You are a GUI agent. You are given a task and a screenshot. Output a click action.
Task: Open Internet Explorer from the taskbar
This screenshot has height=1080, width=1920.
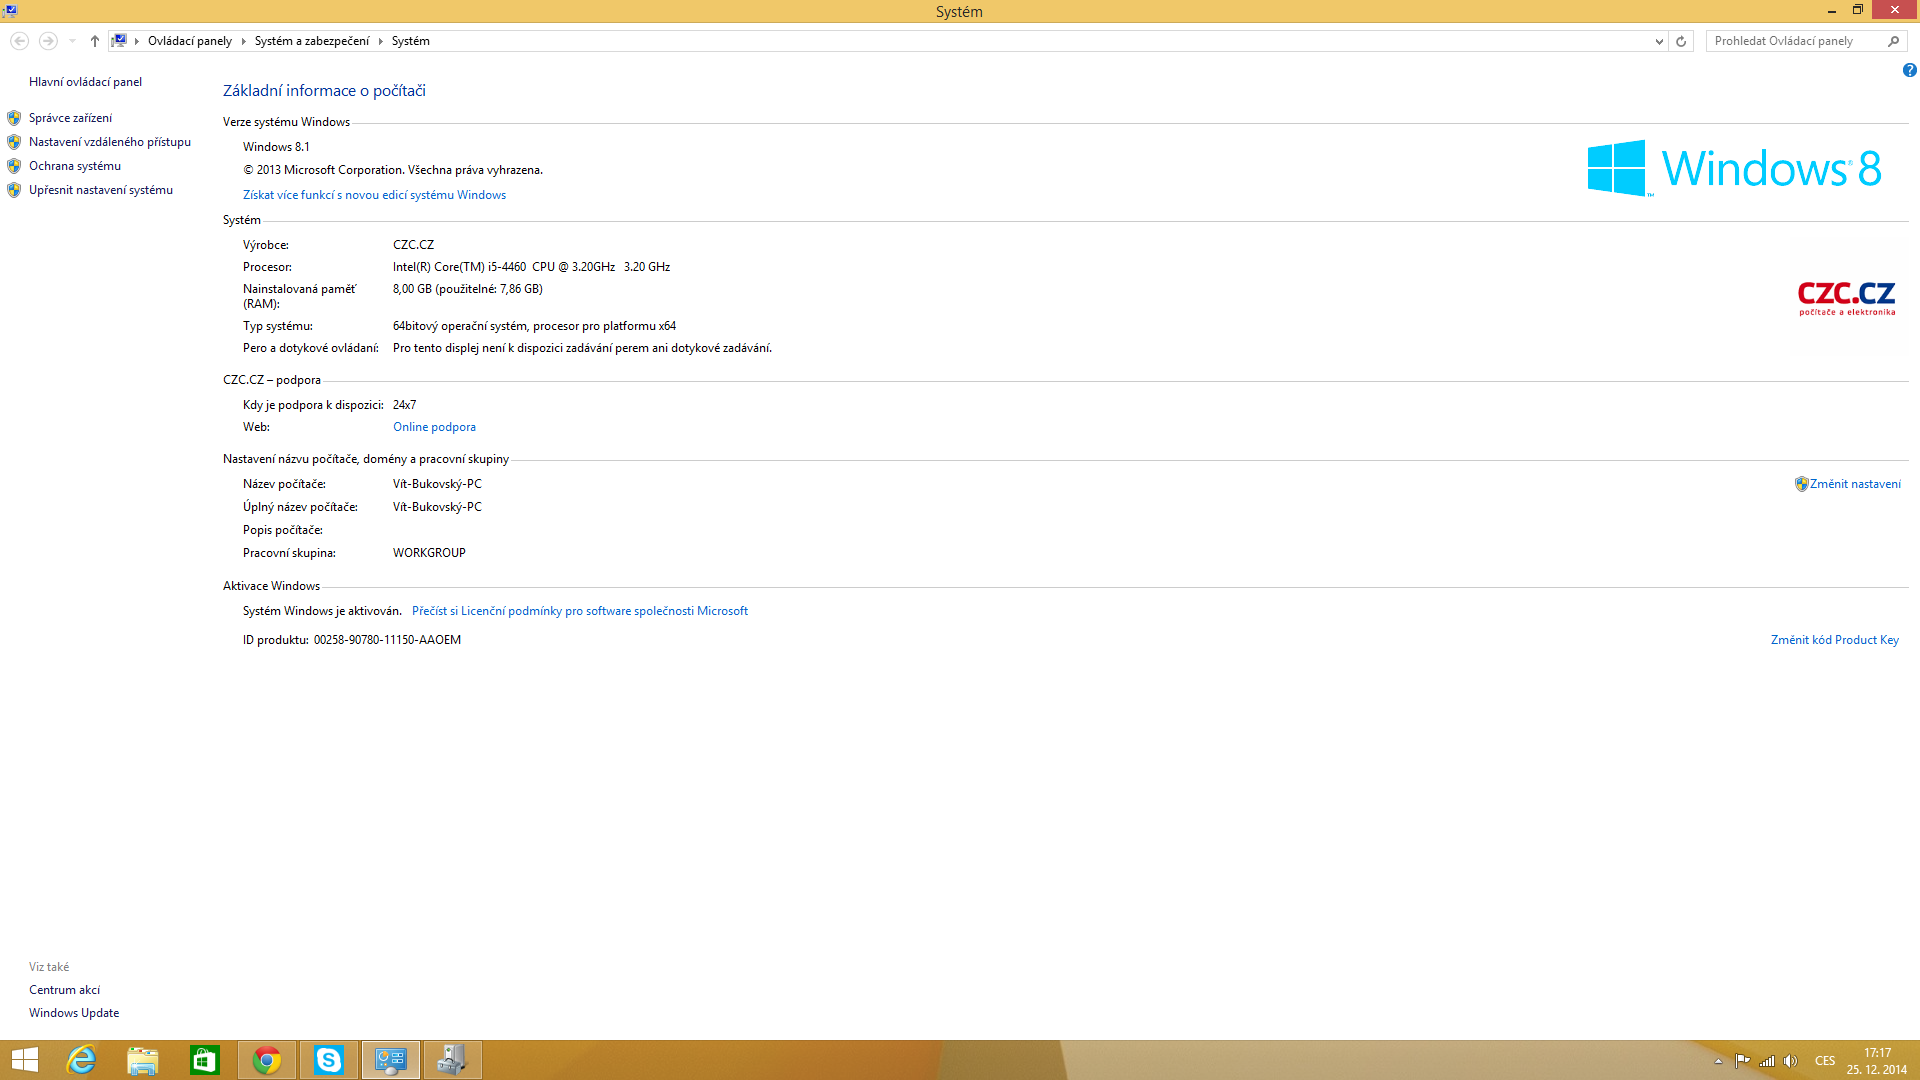click(x=81, y=1060)
